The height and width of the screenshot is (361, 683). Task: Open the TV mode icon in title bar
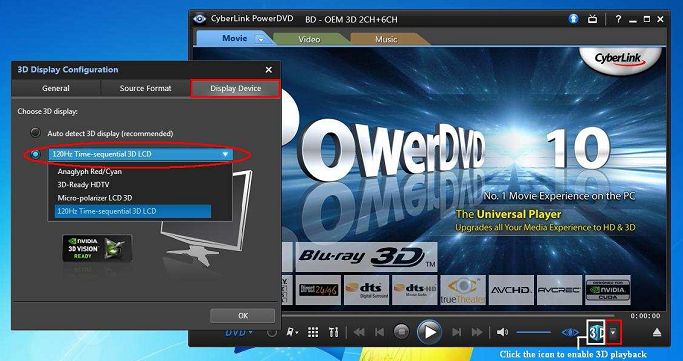click(x=592, y=19)
